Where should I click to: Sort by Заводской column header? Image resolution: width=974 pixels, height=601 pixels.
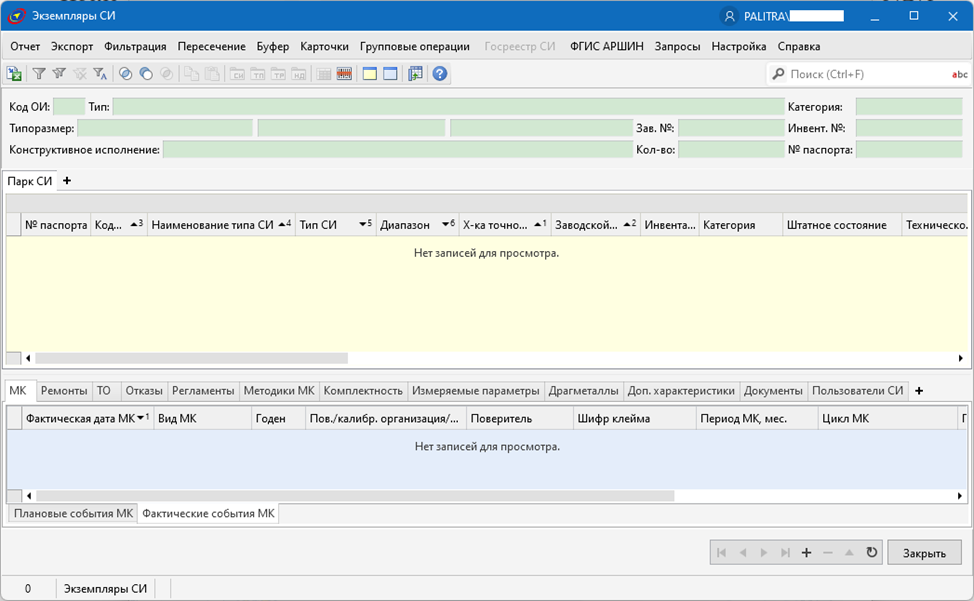pyautogui.click(x=596, y=225)
